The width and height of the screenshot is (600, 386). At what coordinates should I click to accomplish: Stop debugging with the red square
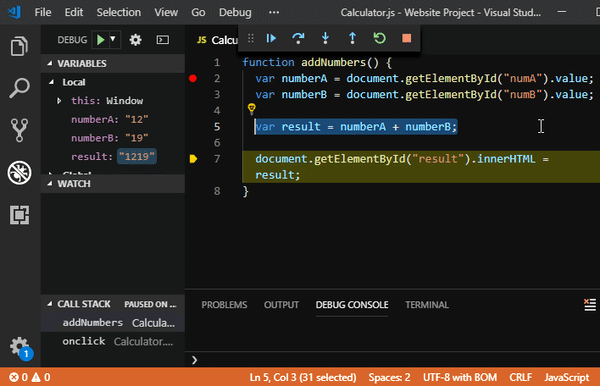pyautogui.click(x=407, y=38)
